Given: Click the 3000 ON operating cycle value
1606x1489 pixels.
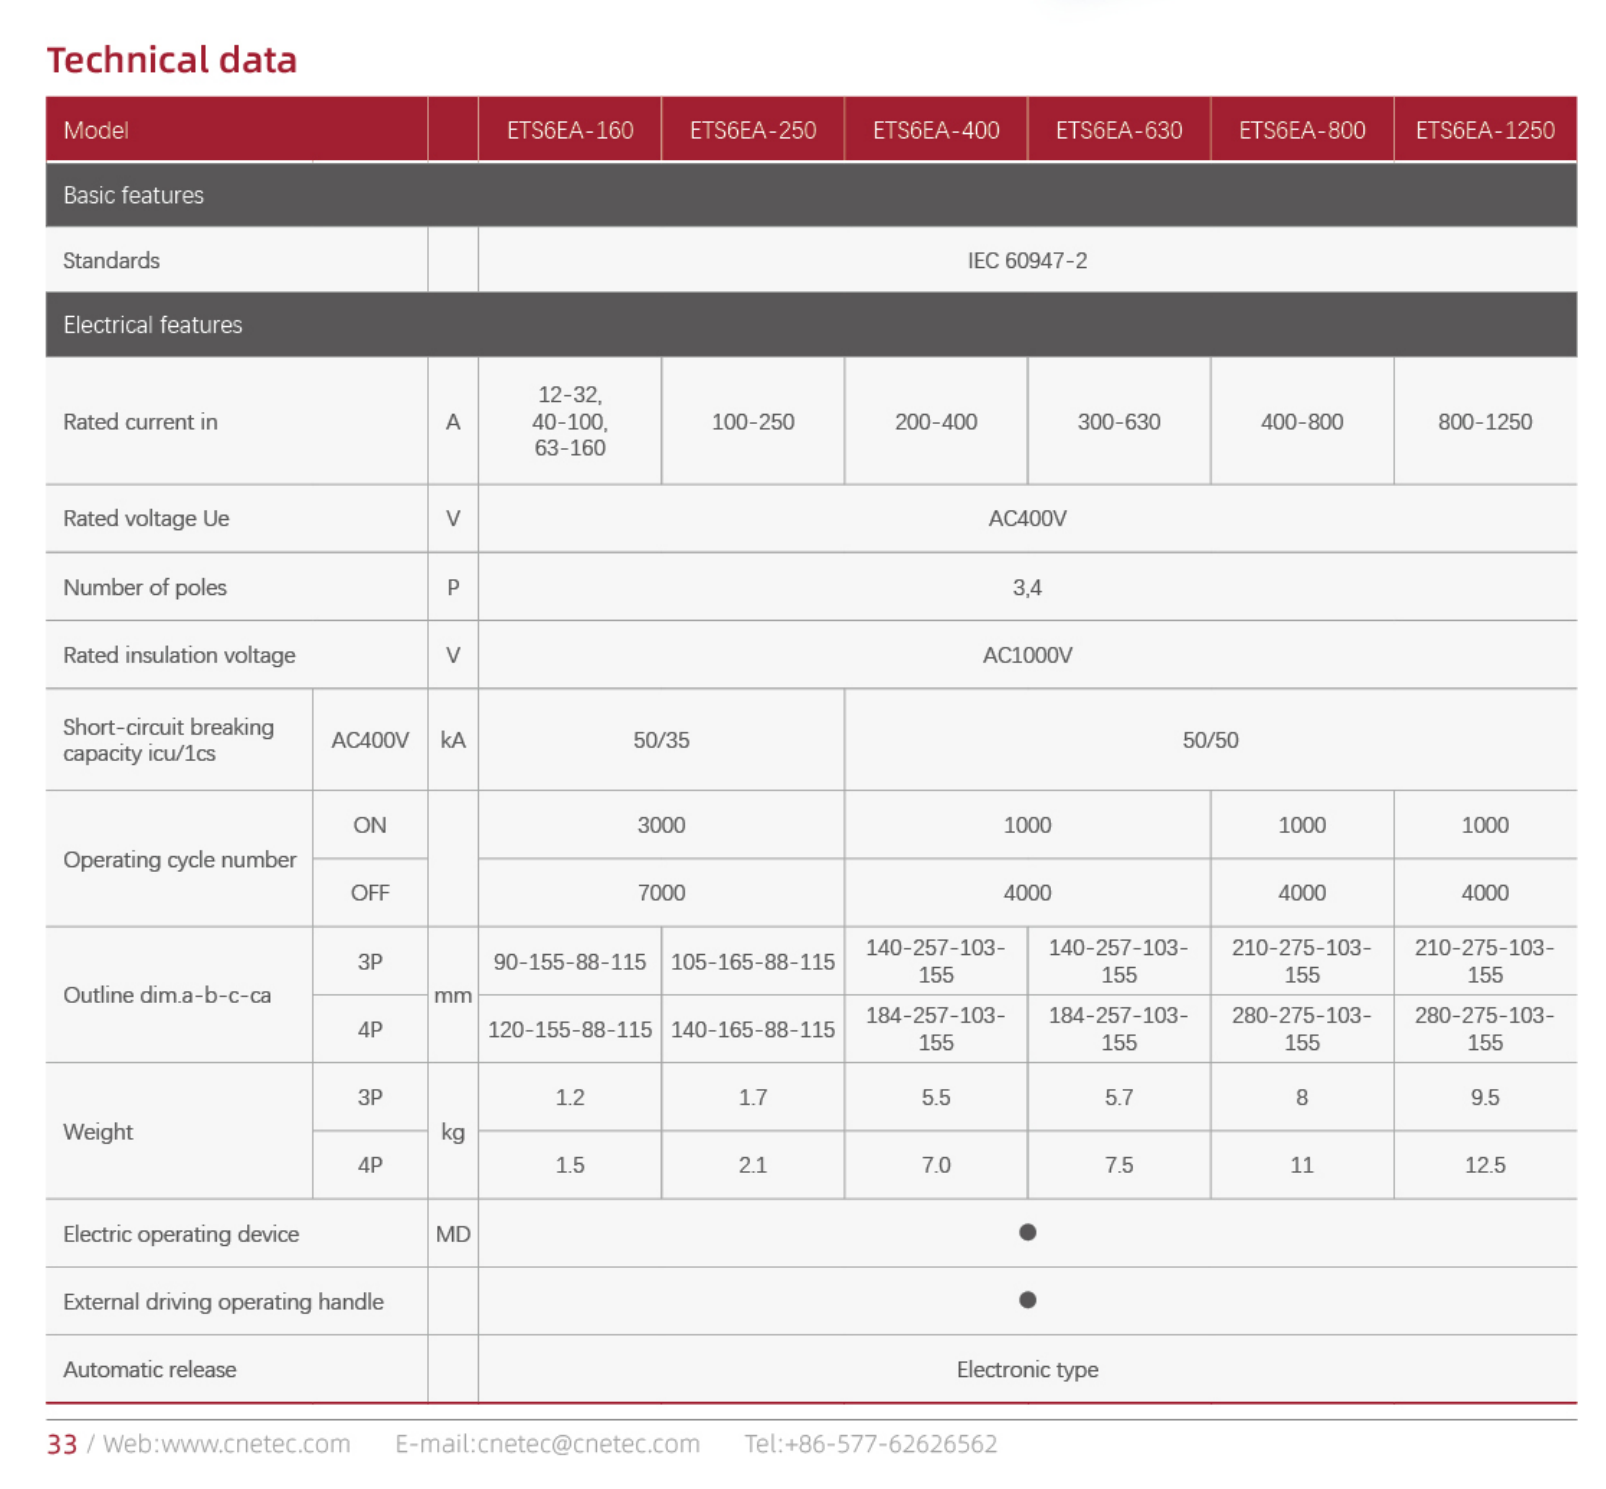Looking at the screenshot, I should [661, 825].
